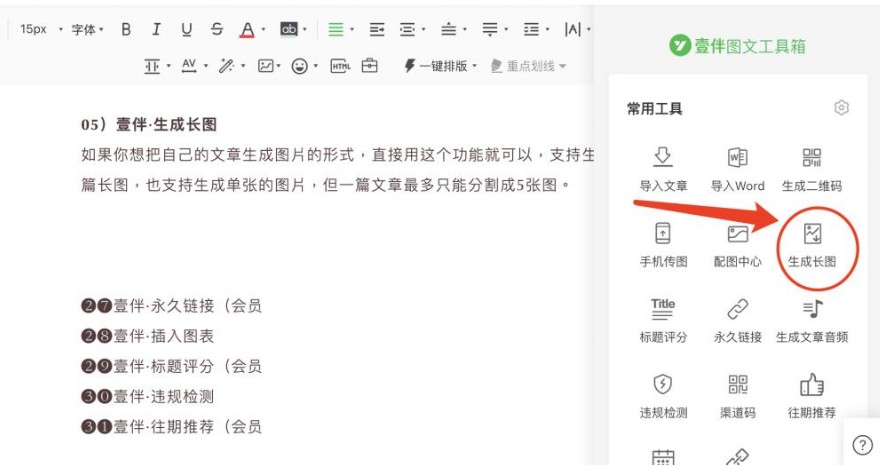
Task: Expand the emoji dropdown arrow
Action: pyautogui.click(x=316, y=66)
